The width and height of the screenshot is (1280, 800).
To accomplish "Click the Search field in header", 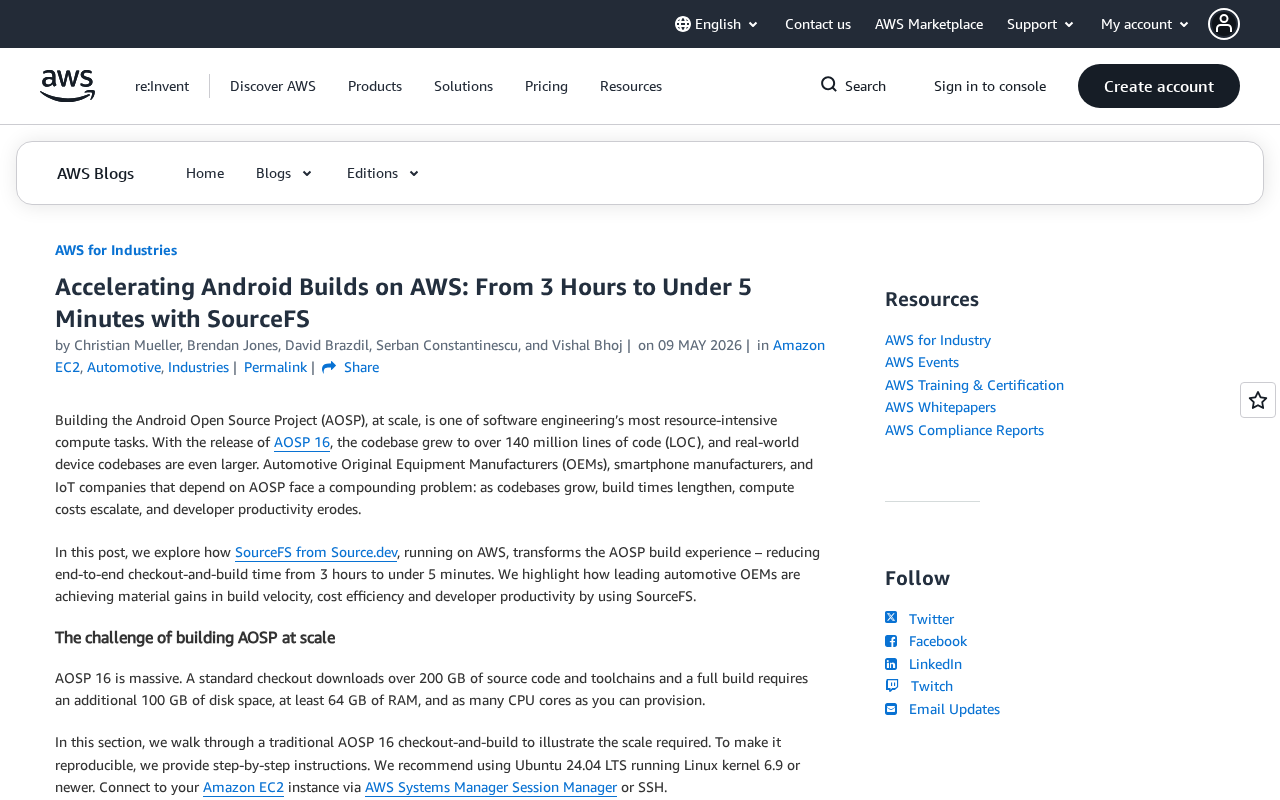I will click(853, 86).
